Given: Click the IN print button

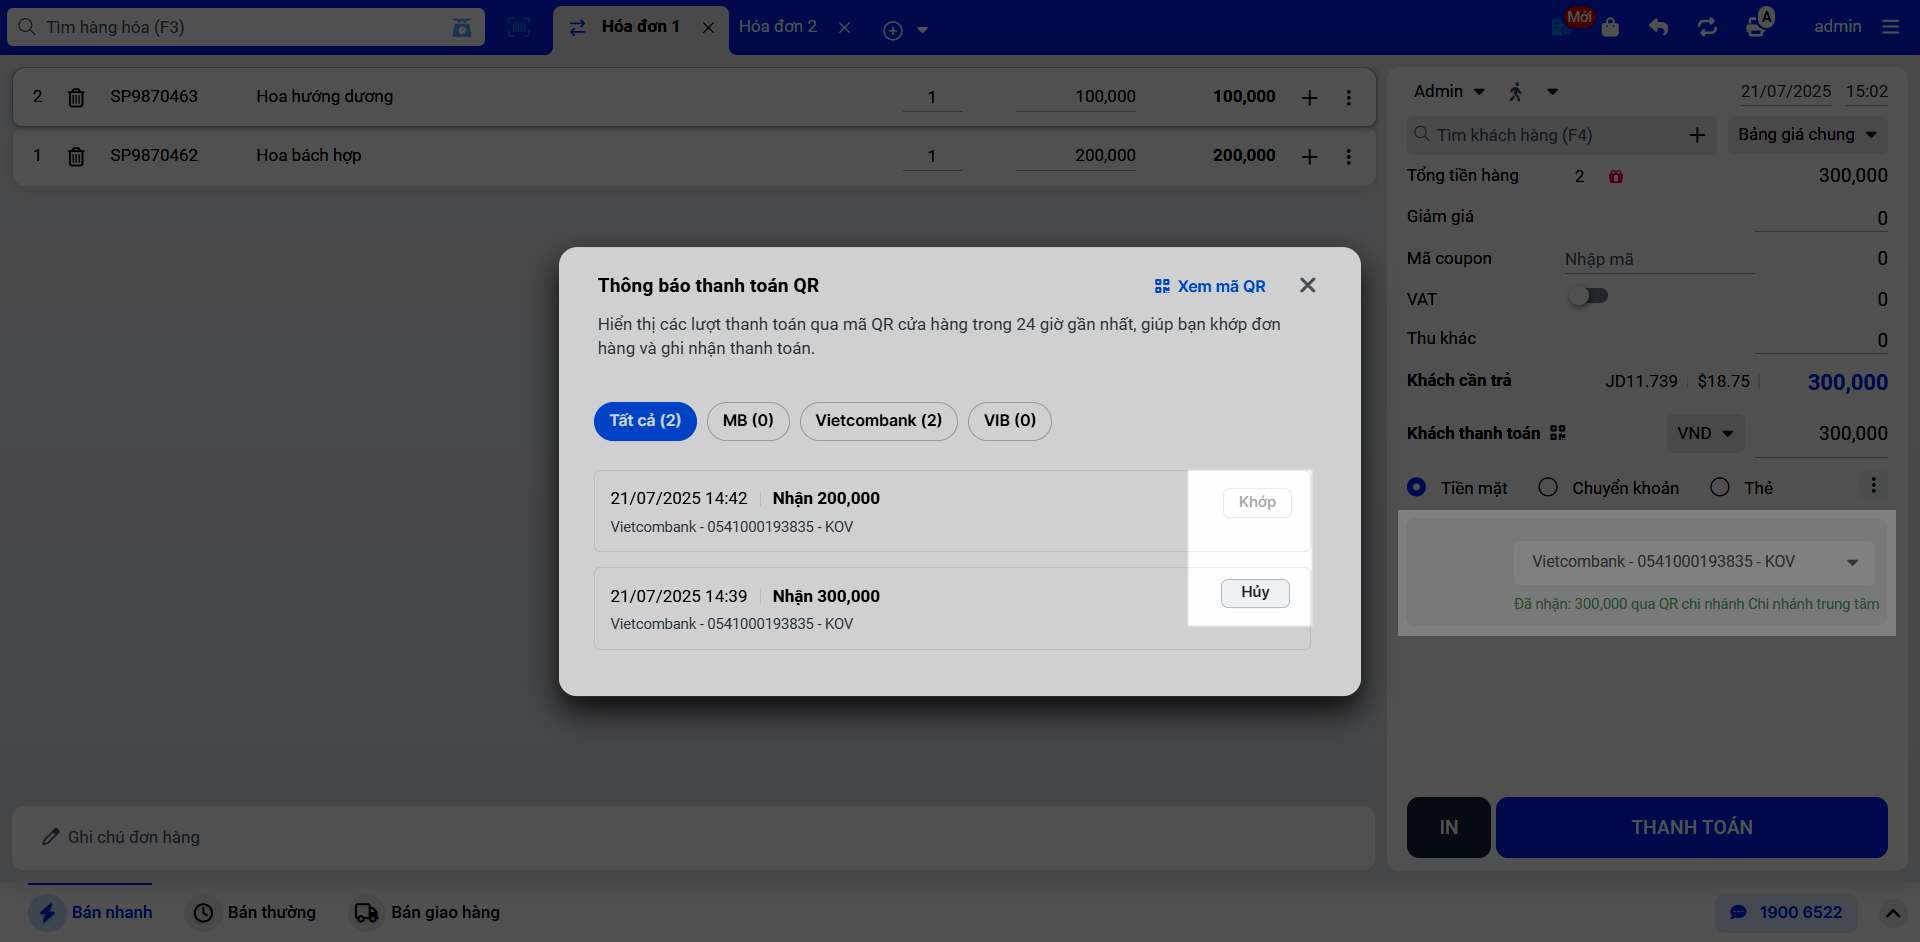Looking at the screenshot, I should click(1449, 827).
